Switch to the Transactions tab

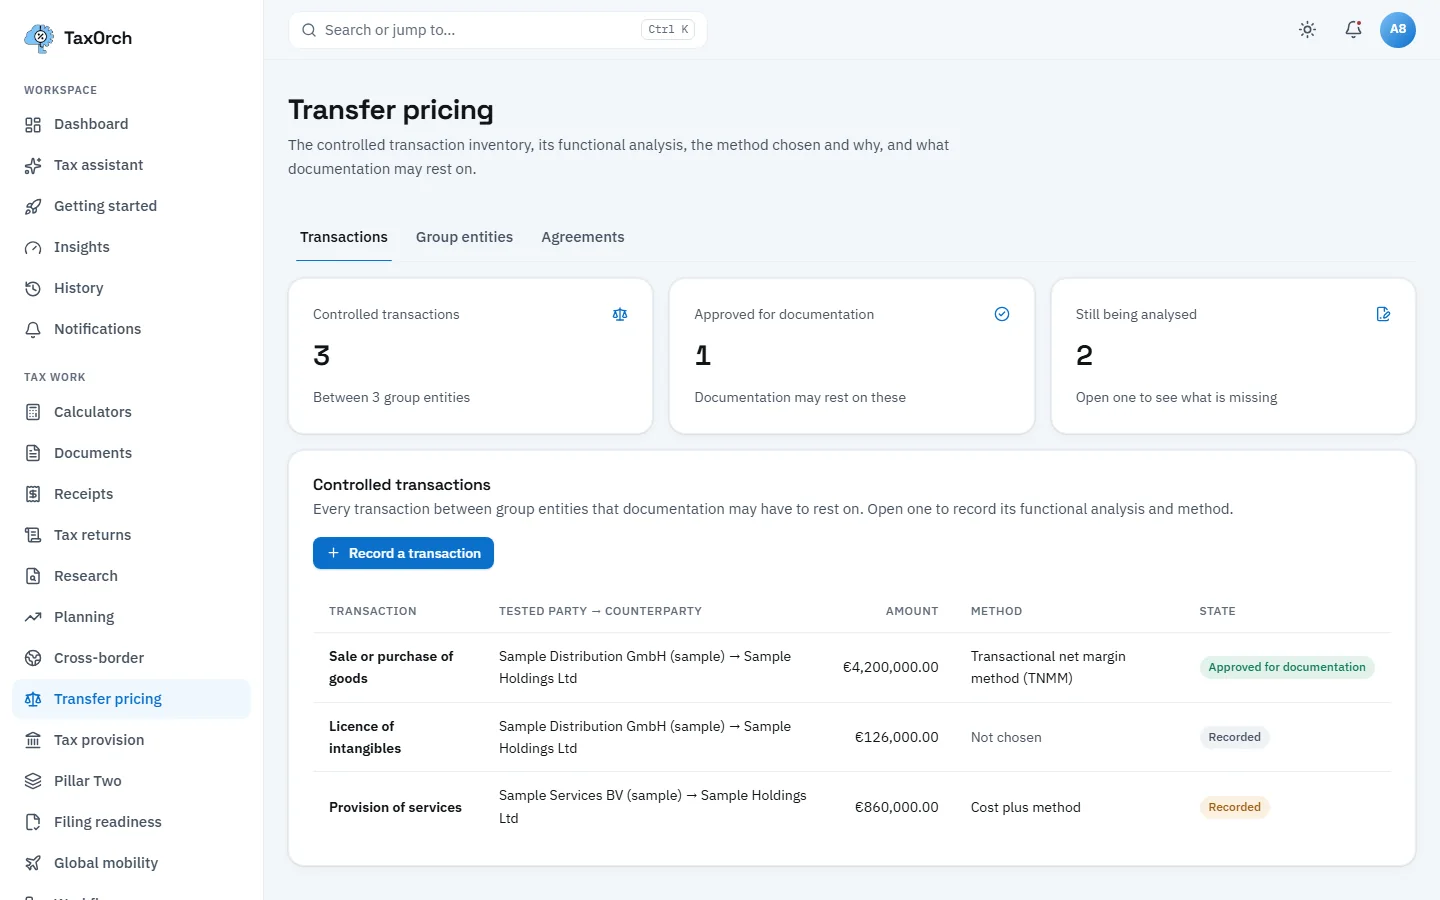tap(344, 238)
